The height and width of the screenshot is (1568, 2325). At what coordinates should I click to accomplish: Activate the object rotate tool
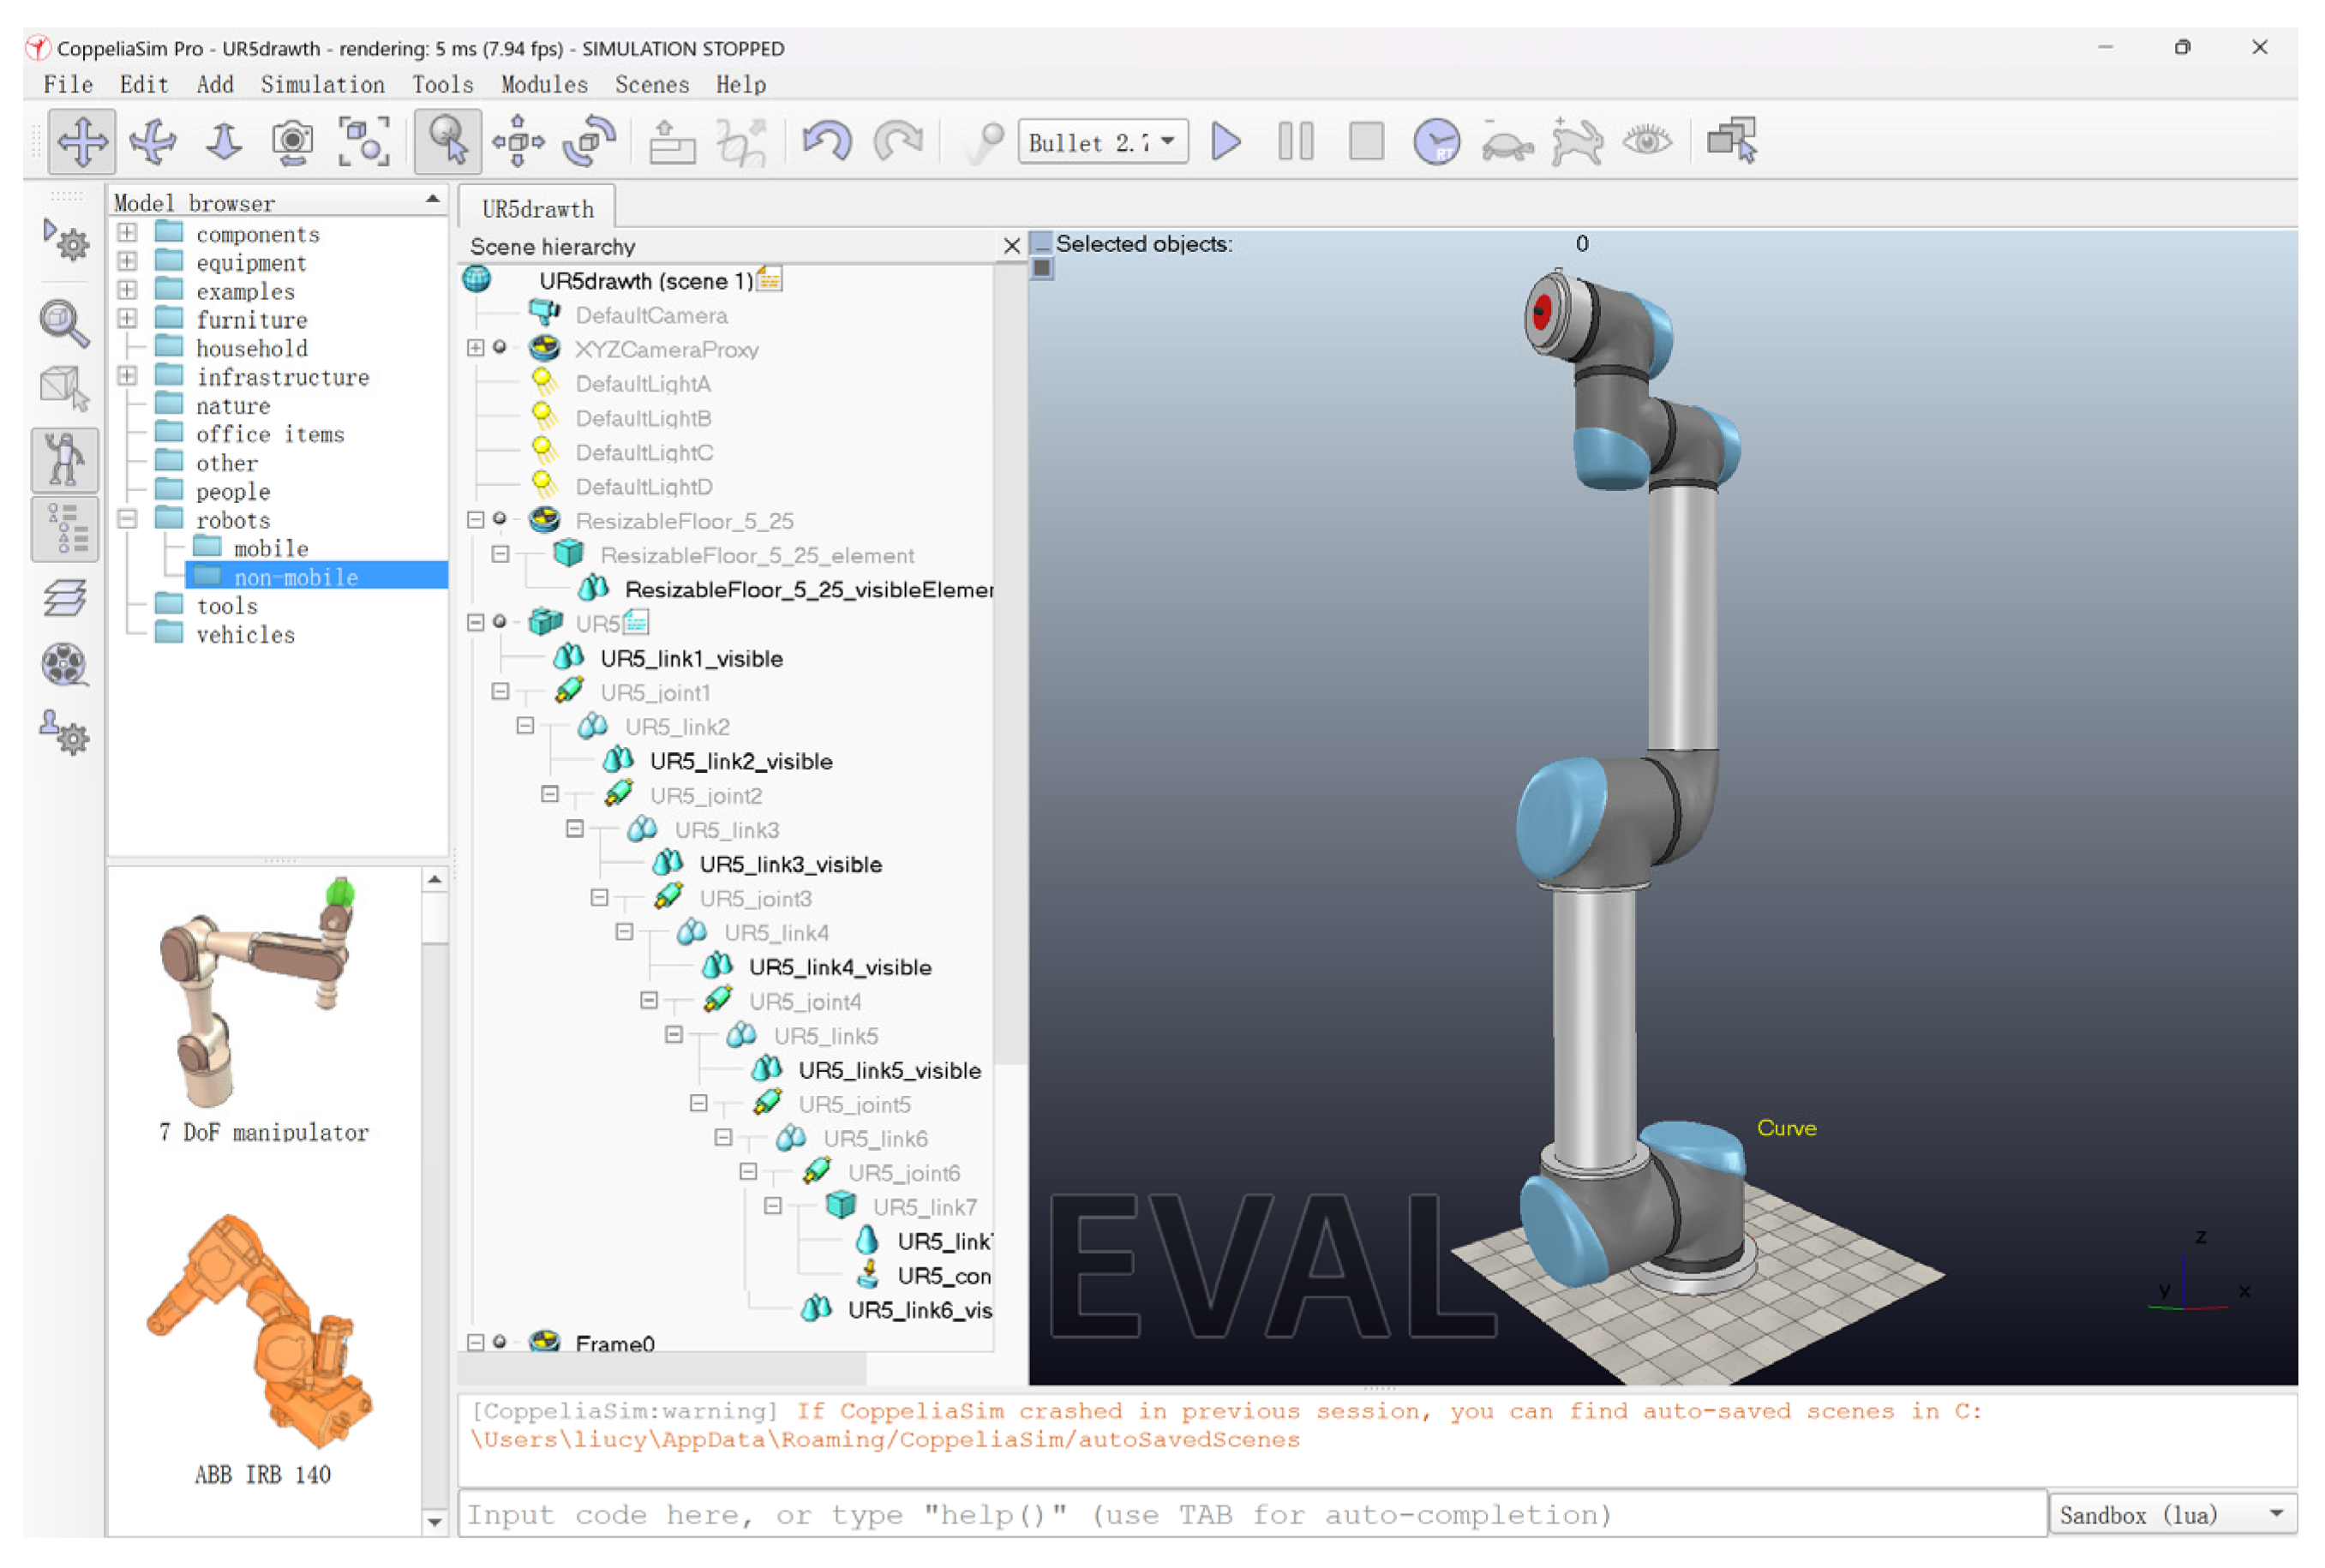point(588,141)
